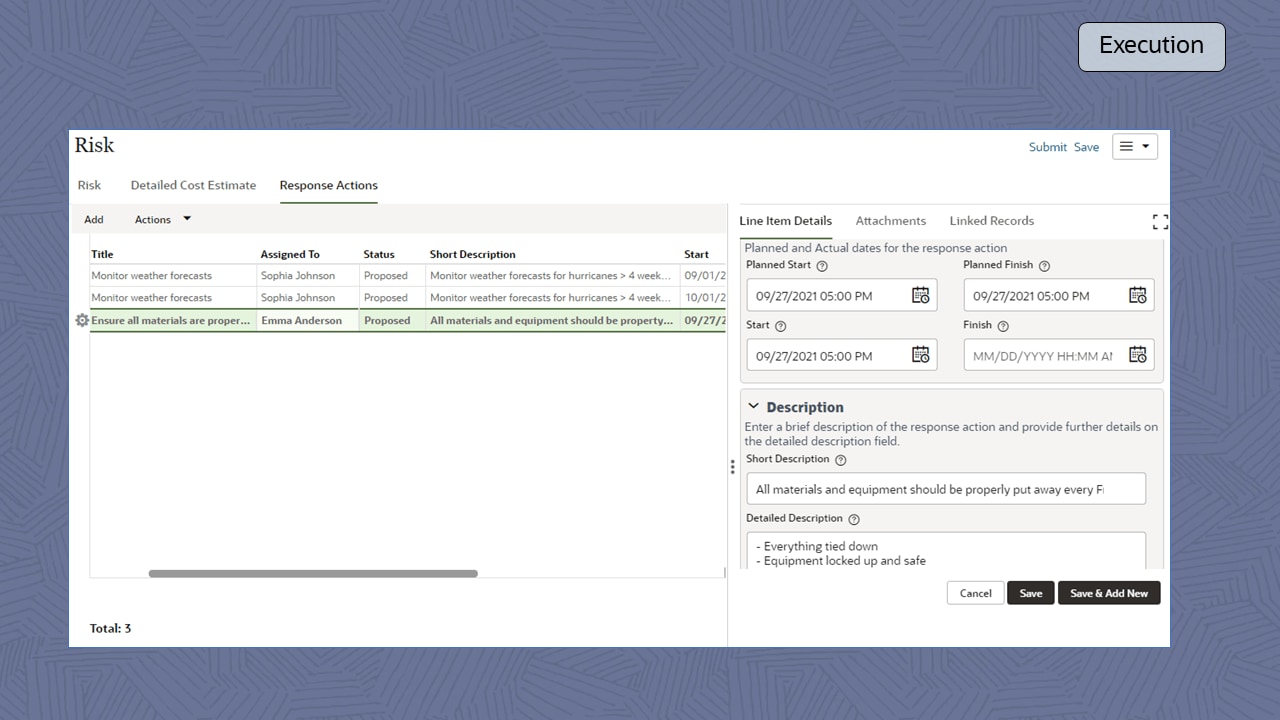The image size is (1280, 720).
Task: Open the hamburger menu dropdown at top right
Action: point(1134,147)
